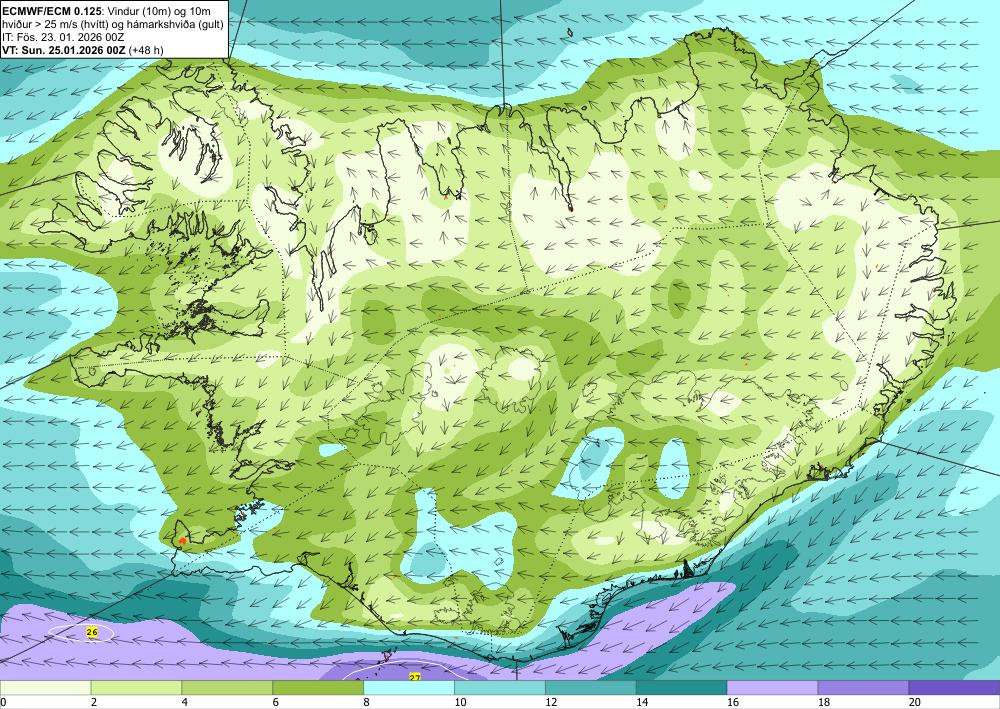Click the yellow '27' gust label

(x=415, y=677)
